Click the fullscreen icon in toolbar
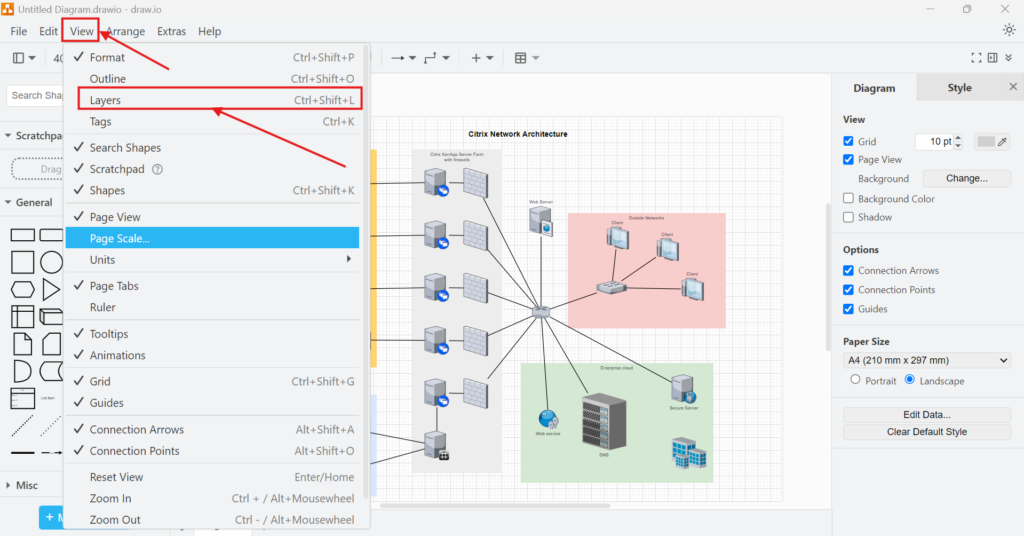This screenshot has width=1024, height=536. (x=976, y=58)
